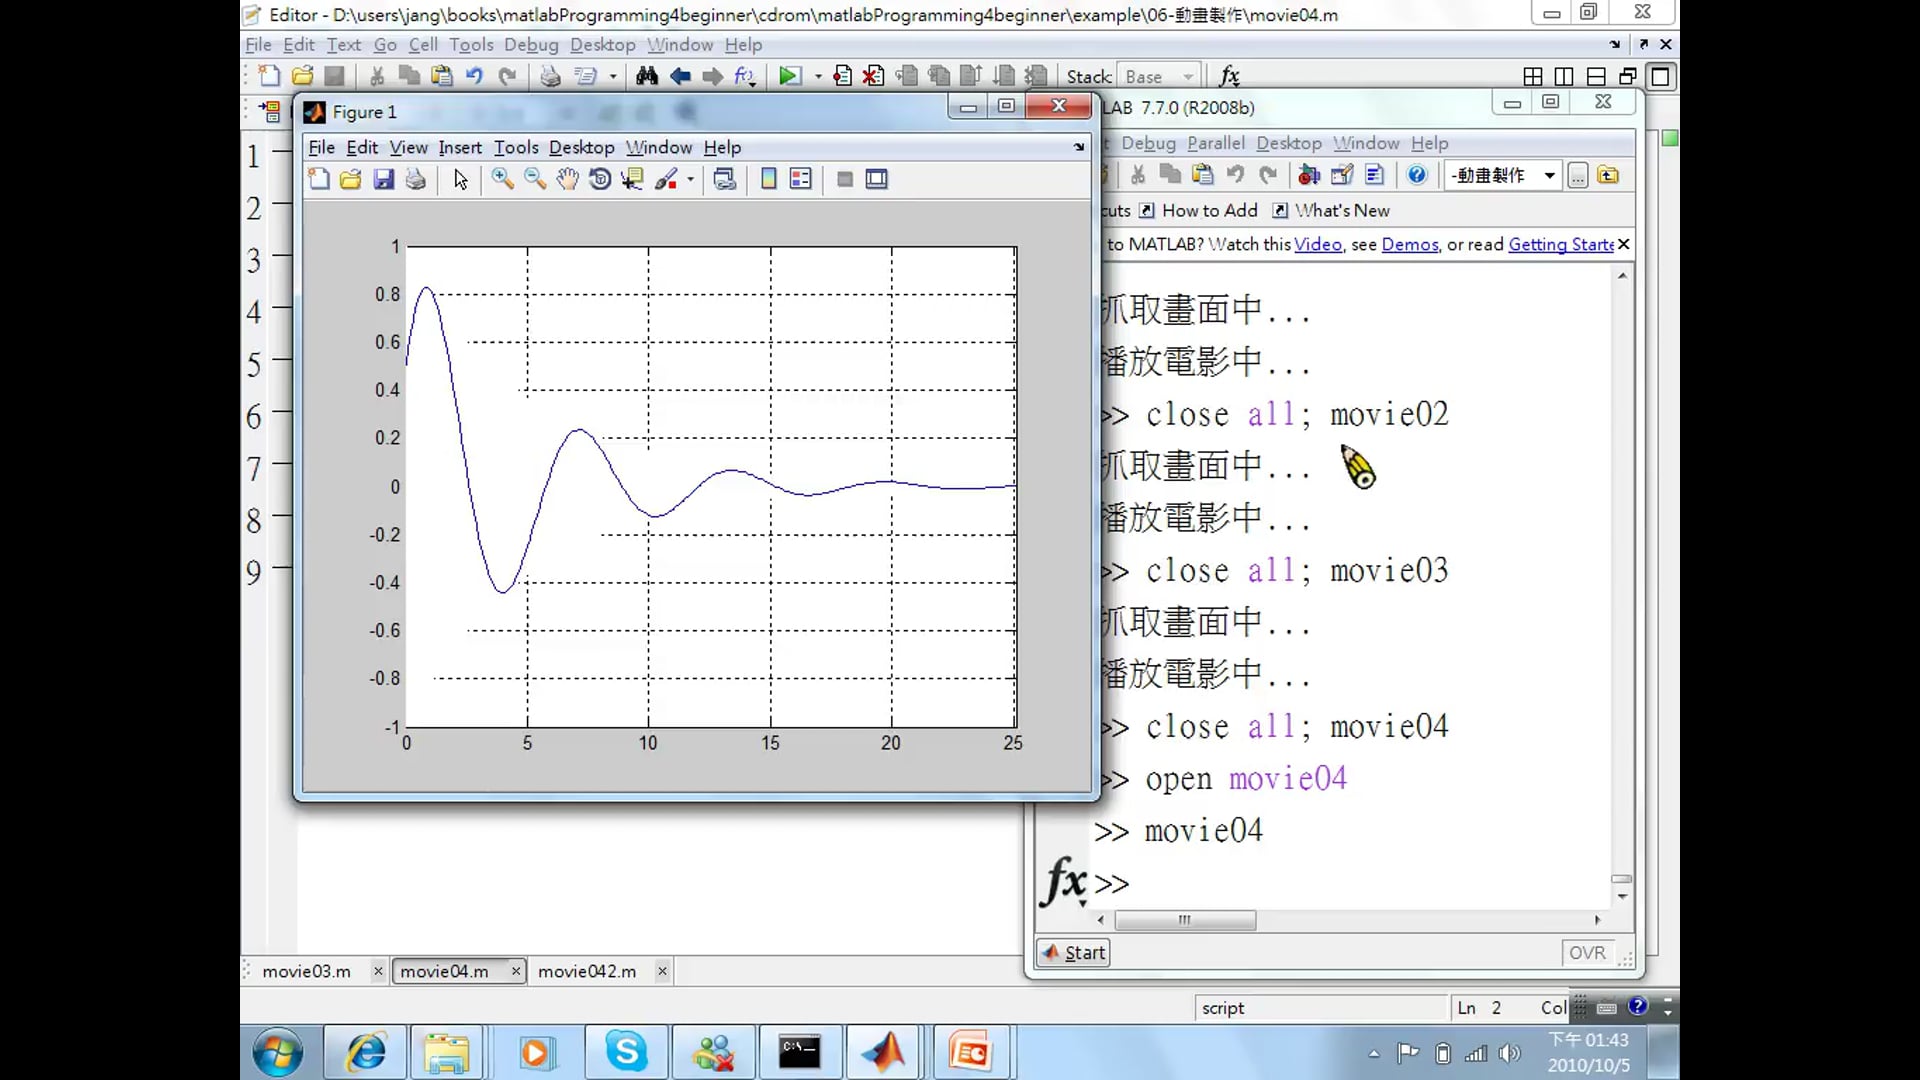Toggle Insert Legend in Figure toolbar
This screenshot has height=1080, width=1920.
[801, 179]
